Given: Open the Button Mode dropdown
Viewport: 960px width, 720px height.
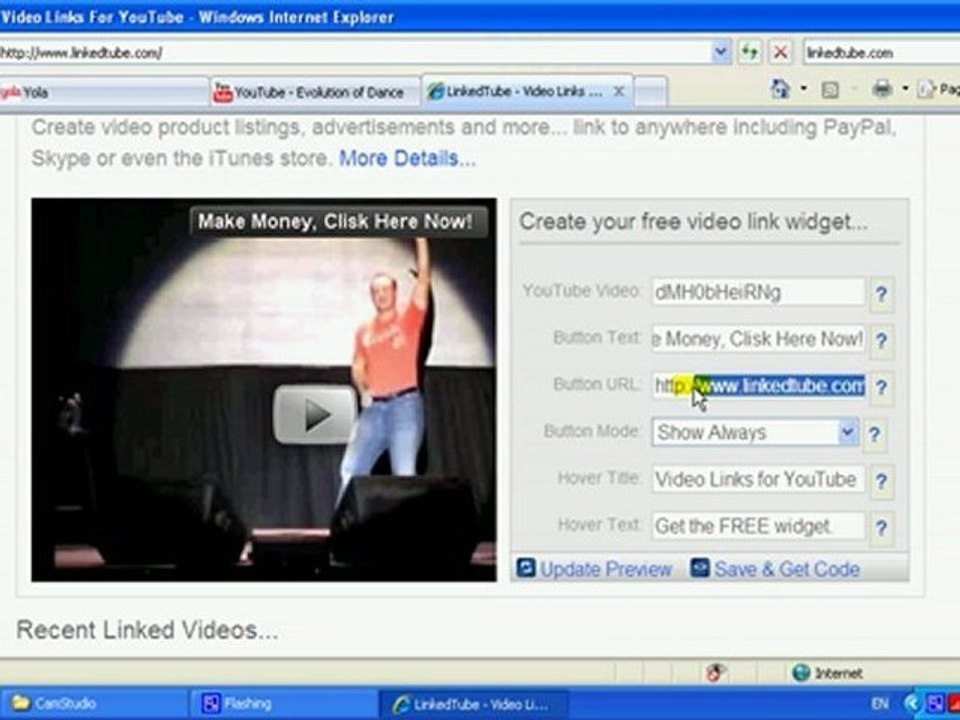Looking at the screenshot, I should pyautogui.click(x=847, y=432).
